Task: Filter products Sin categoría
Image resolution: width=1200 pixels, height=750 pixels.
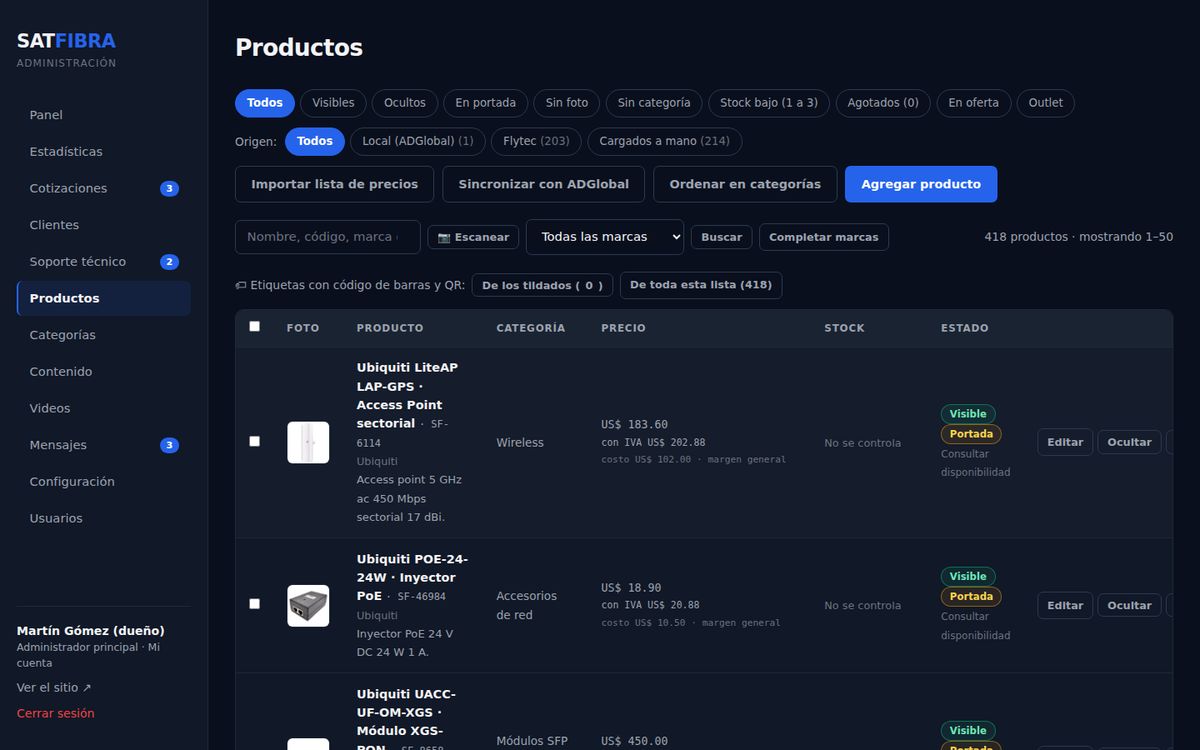Action: (654, 103)
